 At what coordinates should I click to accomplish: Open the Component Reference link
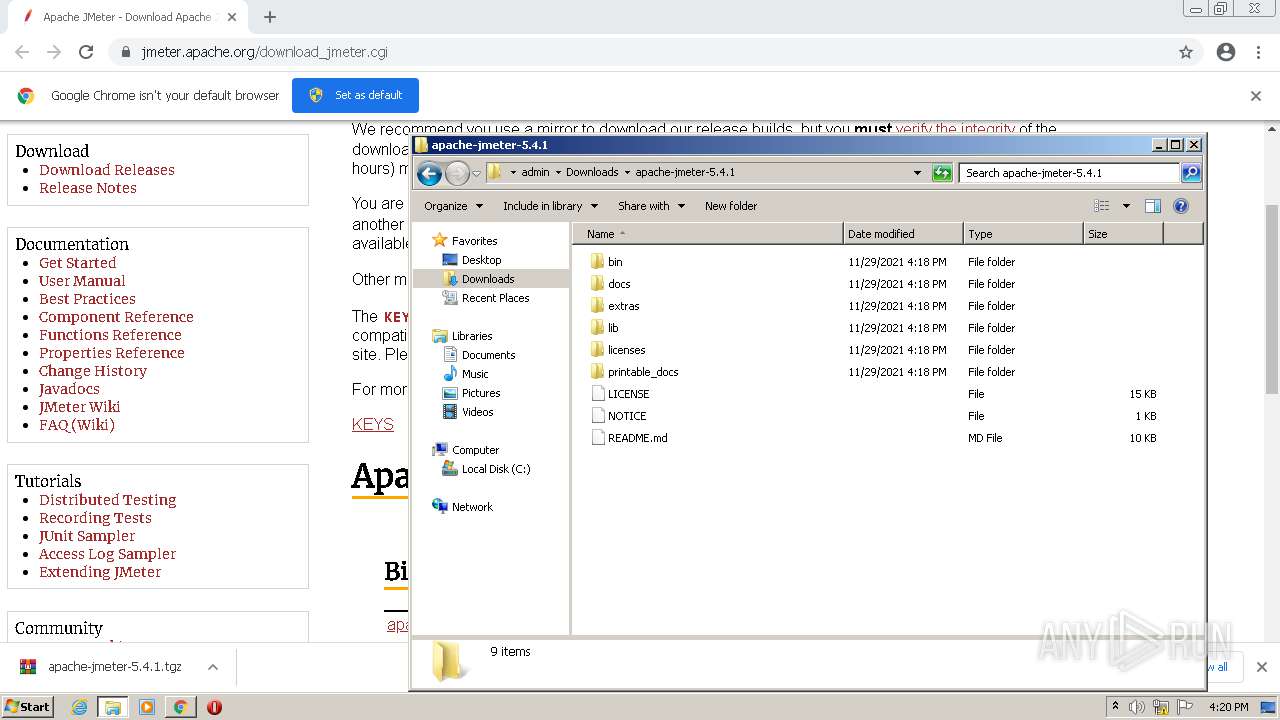116,317
